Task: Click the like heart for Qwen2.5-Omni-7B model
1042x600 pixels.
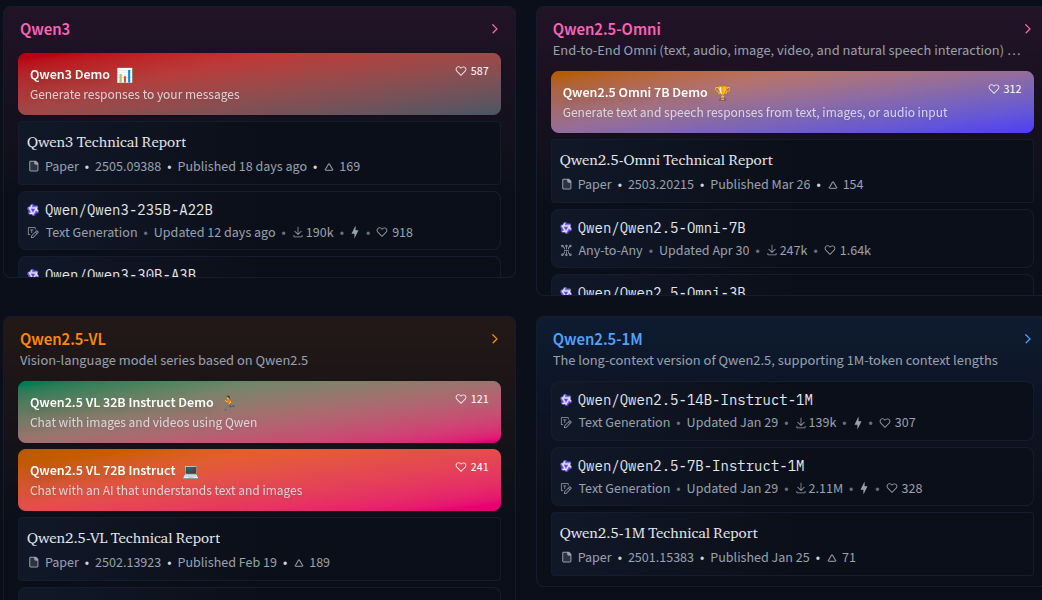Action: [829, 251]
